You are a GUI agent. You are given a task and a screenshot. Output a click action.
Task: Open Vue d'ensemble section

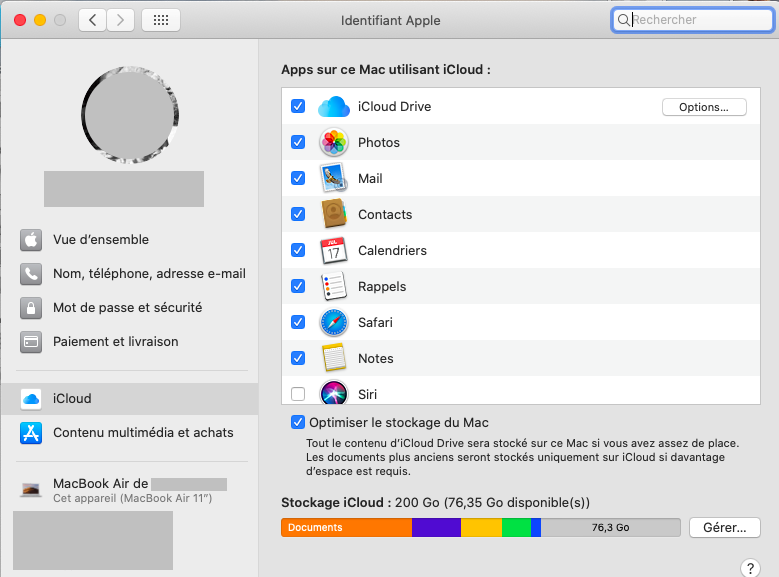pyautogui.click(x=100, y=240)
